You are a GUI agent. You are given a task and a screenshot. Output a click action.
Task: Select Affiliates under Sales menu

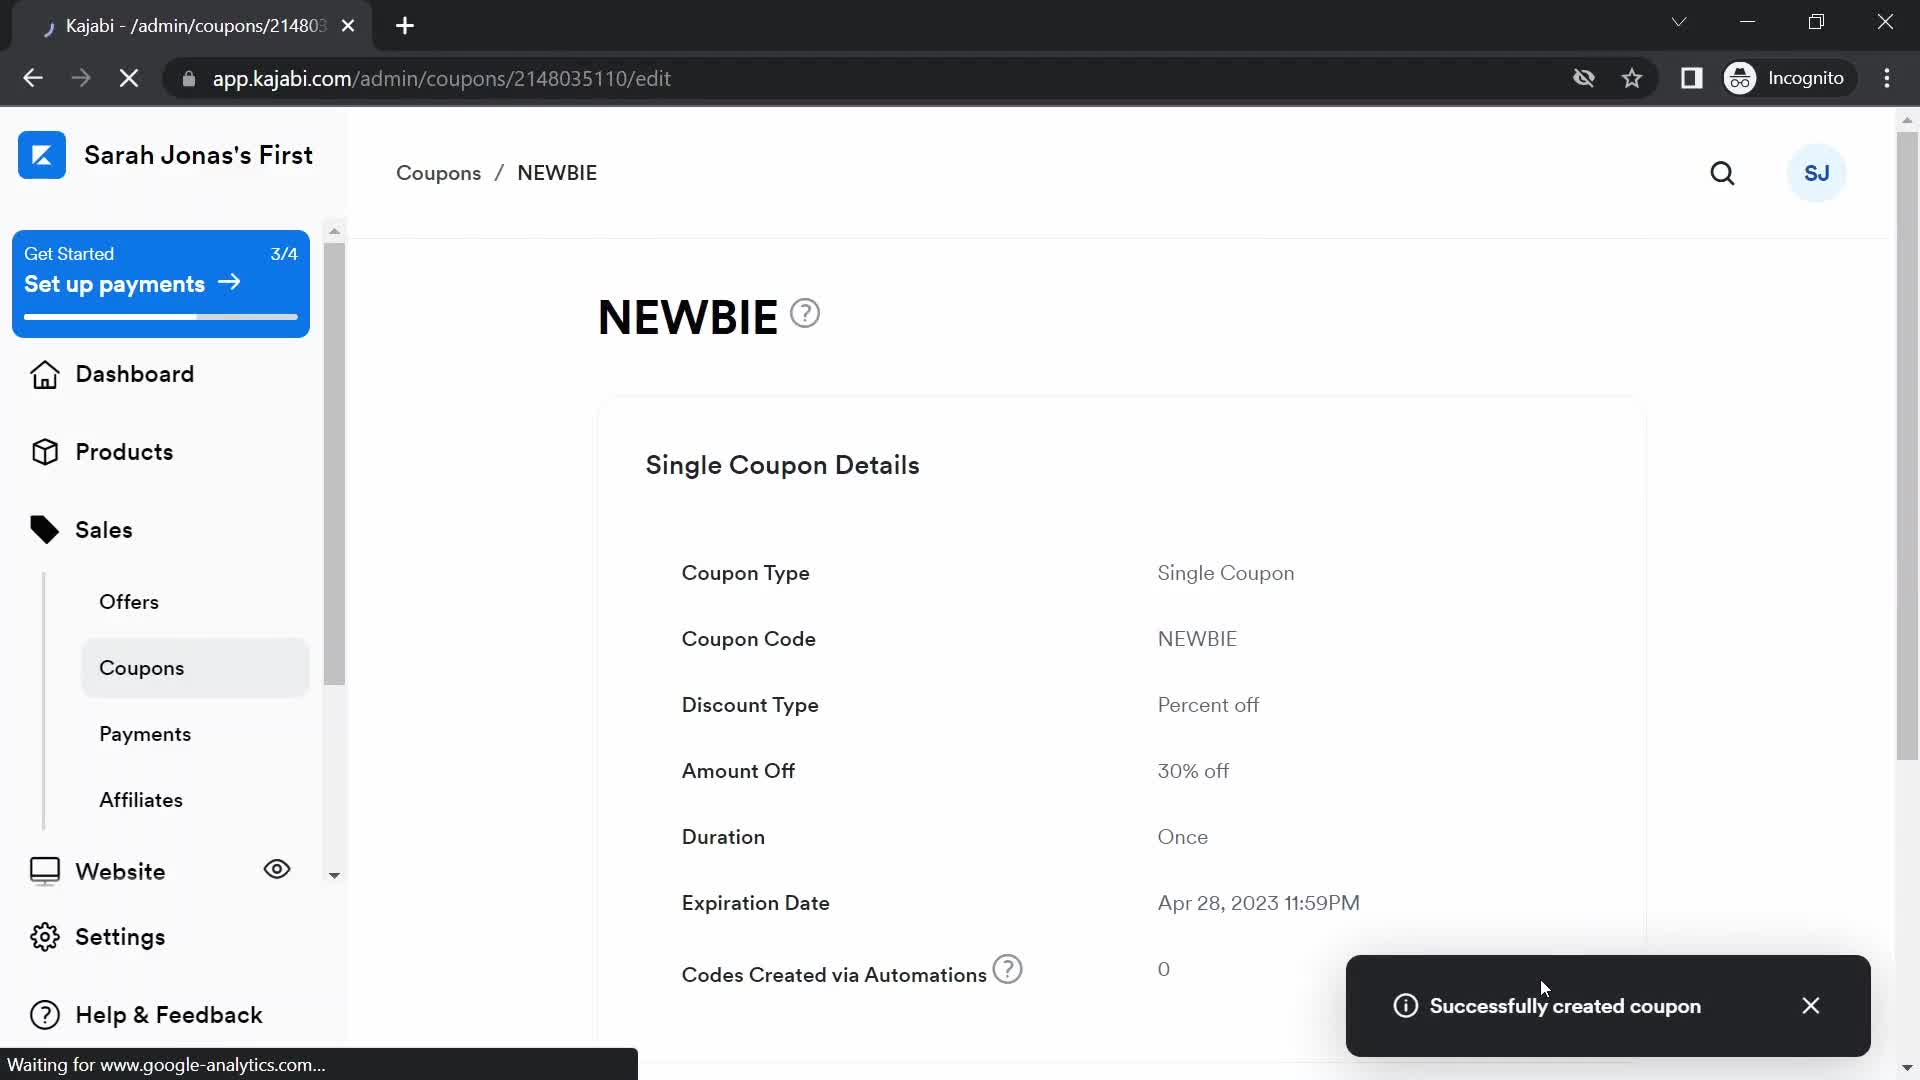[141, 800]
